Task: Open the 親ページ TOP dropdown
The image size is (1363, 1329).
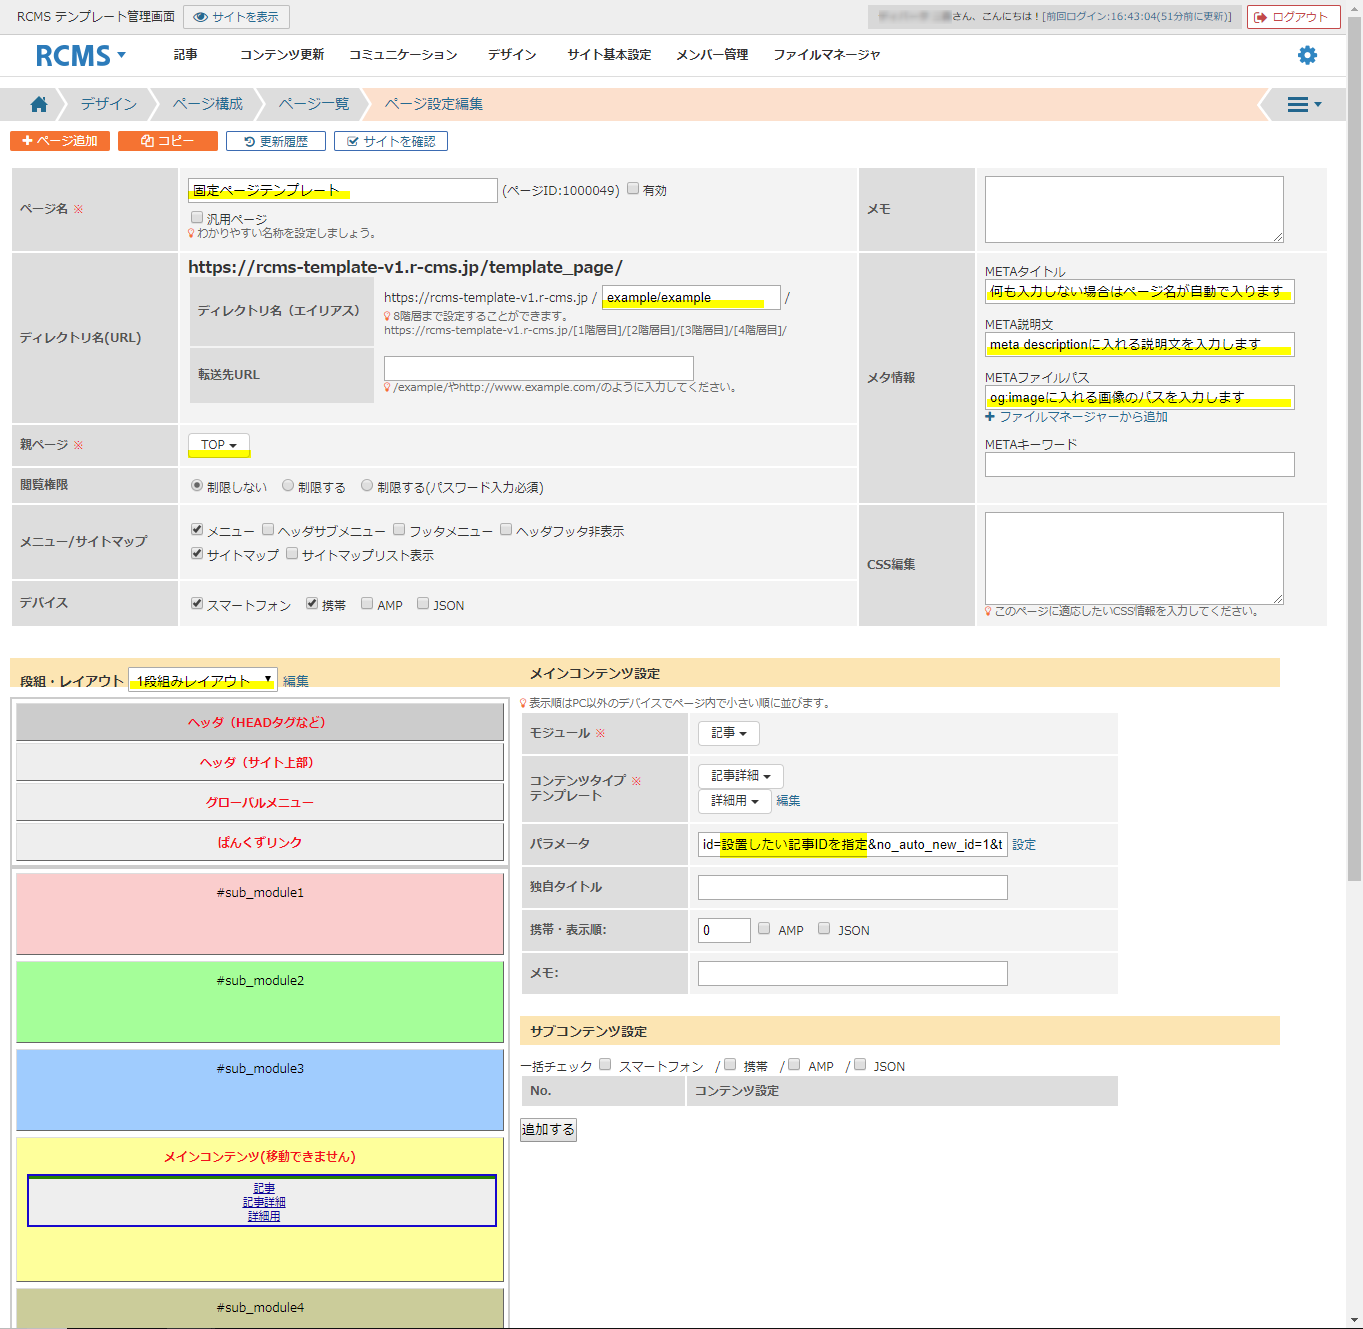Action: pyautogui.click(x=219, y=445)
